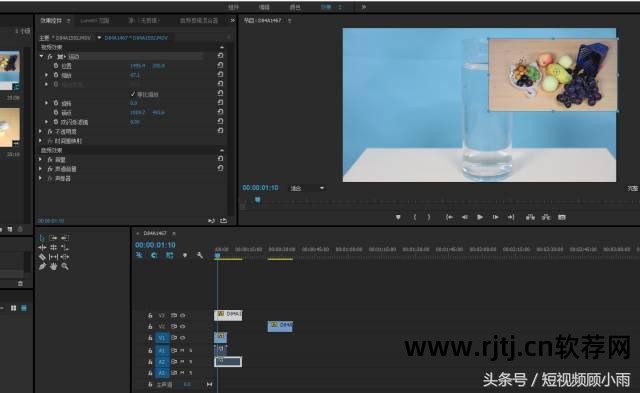Click the Export Frame camera icon
Image resolution: width=640 pixels, height=393 pixels.
[x=562, y=218]
